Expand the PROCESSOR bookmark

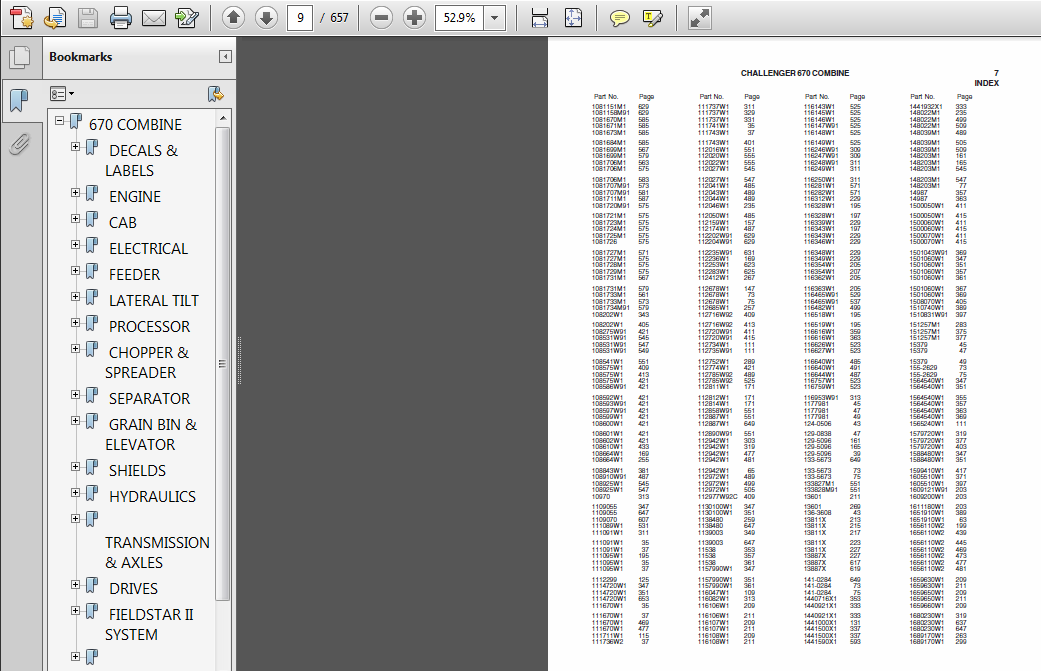point(76,323)
